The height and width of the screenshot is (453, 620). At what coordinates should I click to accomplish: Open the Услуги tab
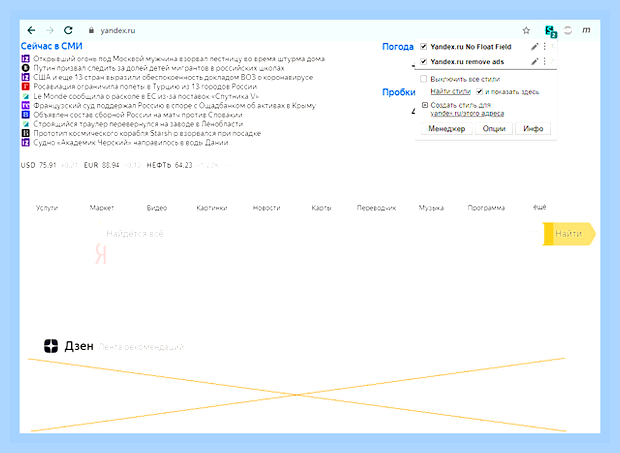tap(47, 208)
